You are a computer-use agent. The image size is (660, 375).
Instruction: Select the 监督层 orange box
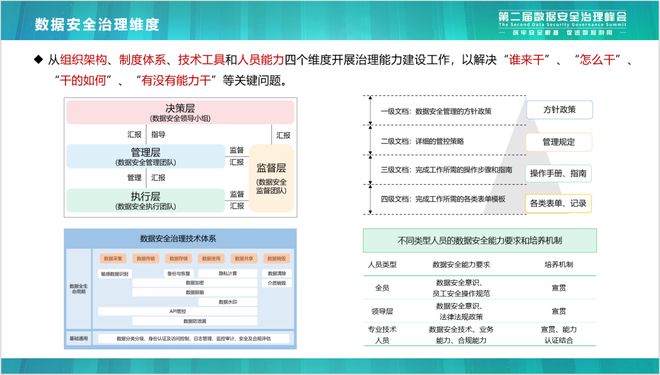click(271, 178)
